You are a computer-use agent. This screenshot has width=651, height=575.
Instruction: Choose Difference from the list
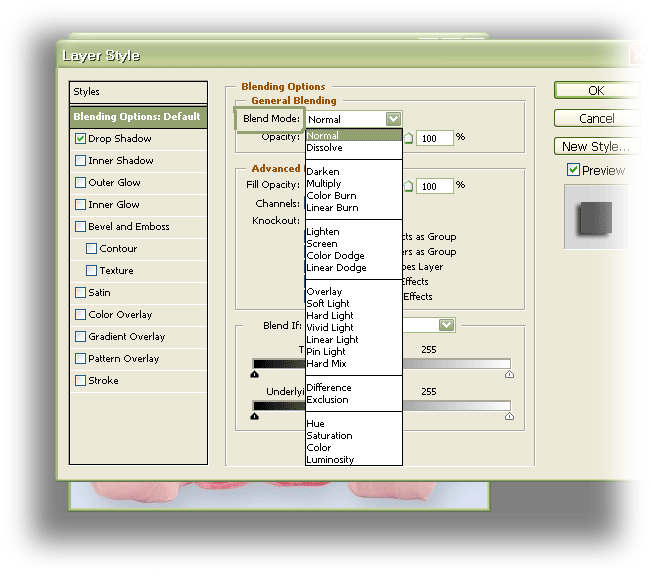(x=328, y=388)
